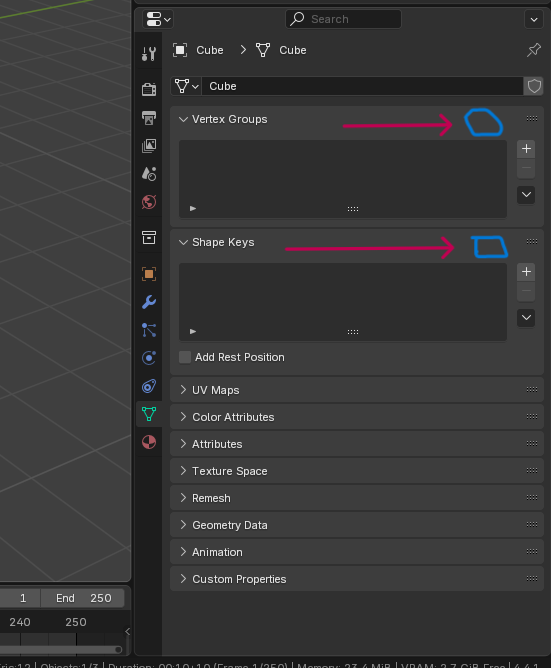
Task: Open the Tool properties tab
Action: click(x=149, y=54)
